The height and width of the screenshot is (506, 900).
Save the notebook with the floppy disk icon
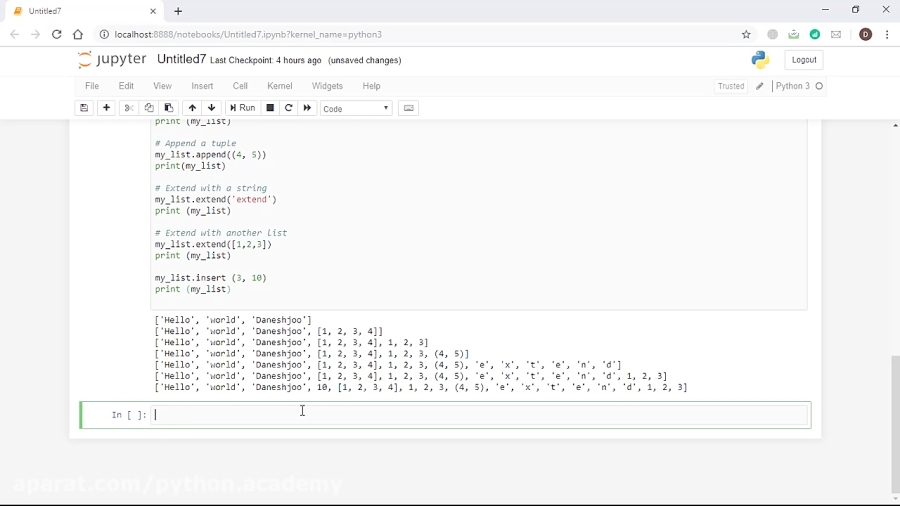pos(84,108)
